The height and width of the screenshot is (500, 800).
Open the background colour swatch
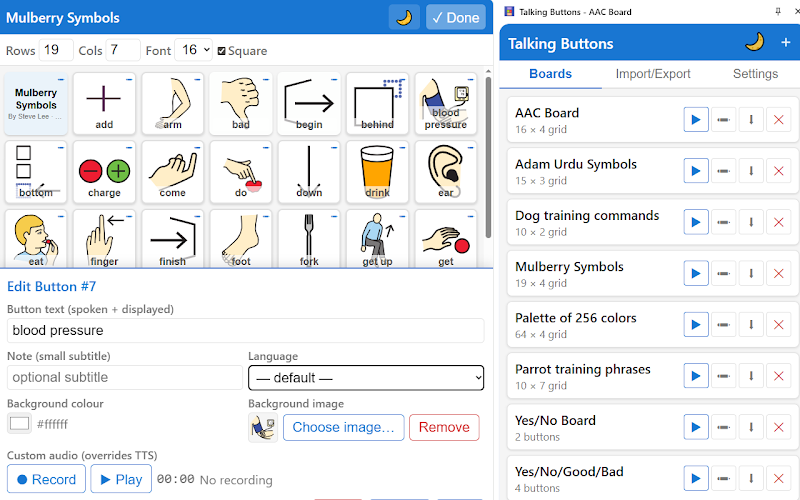(19, 423)
